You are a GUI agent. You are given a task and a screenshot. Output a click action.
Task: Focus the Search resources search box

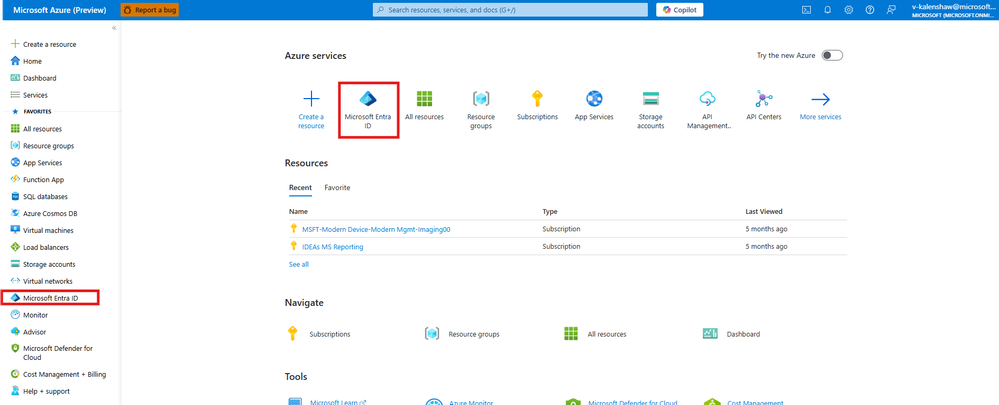click(x=511, y=10)
